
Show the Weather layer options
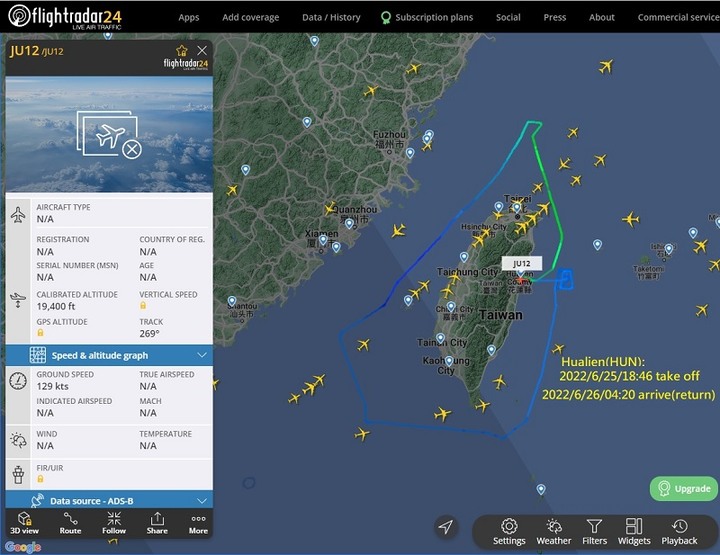tap(553, 532)
